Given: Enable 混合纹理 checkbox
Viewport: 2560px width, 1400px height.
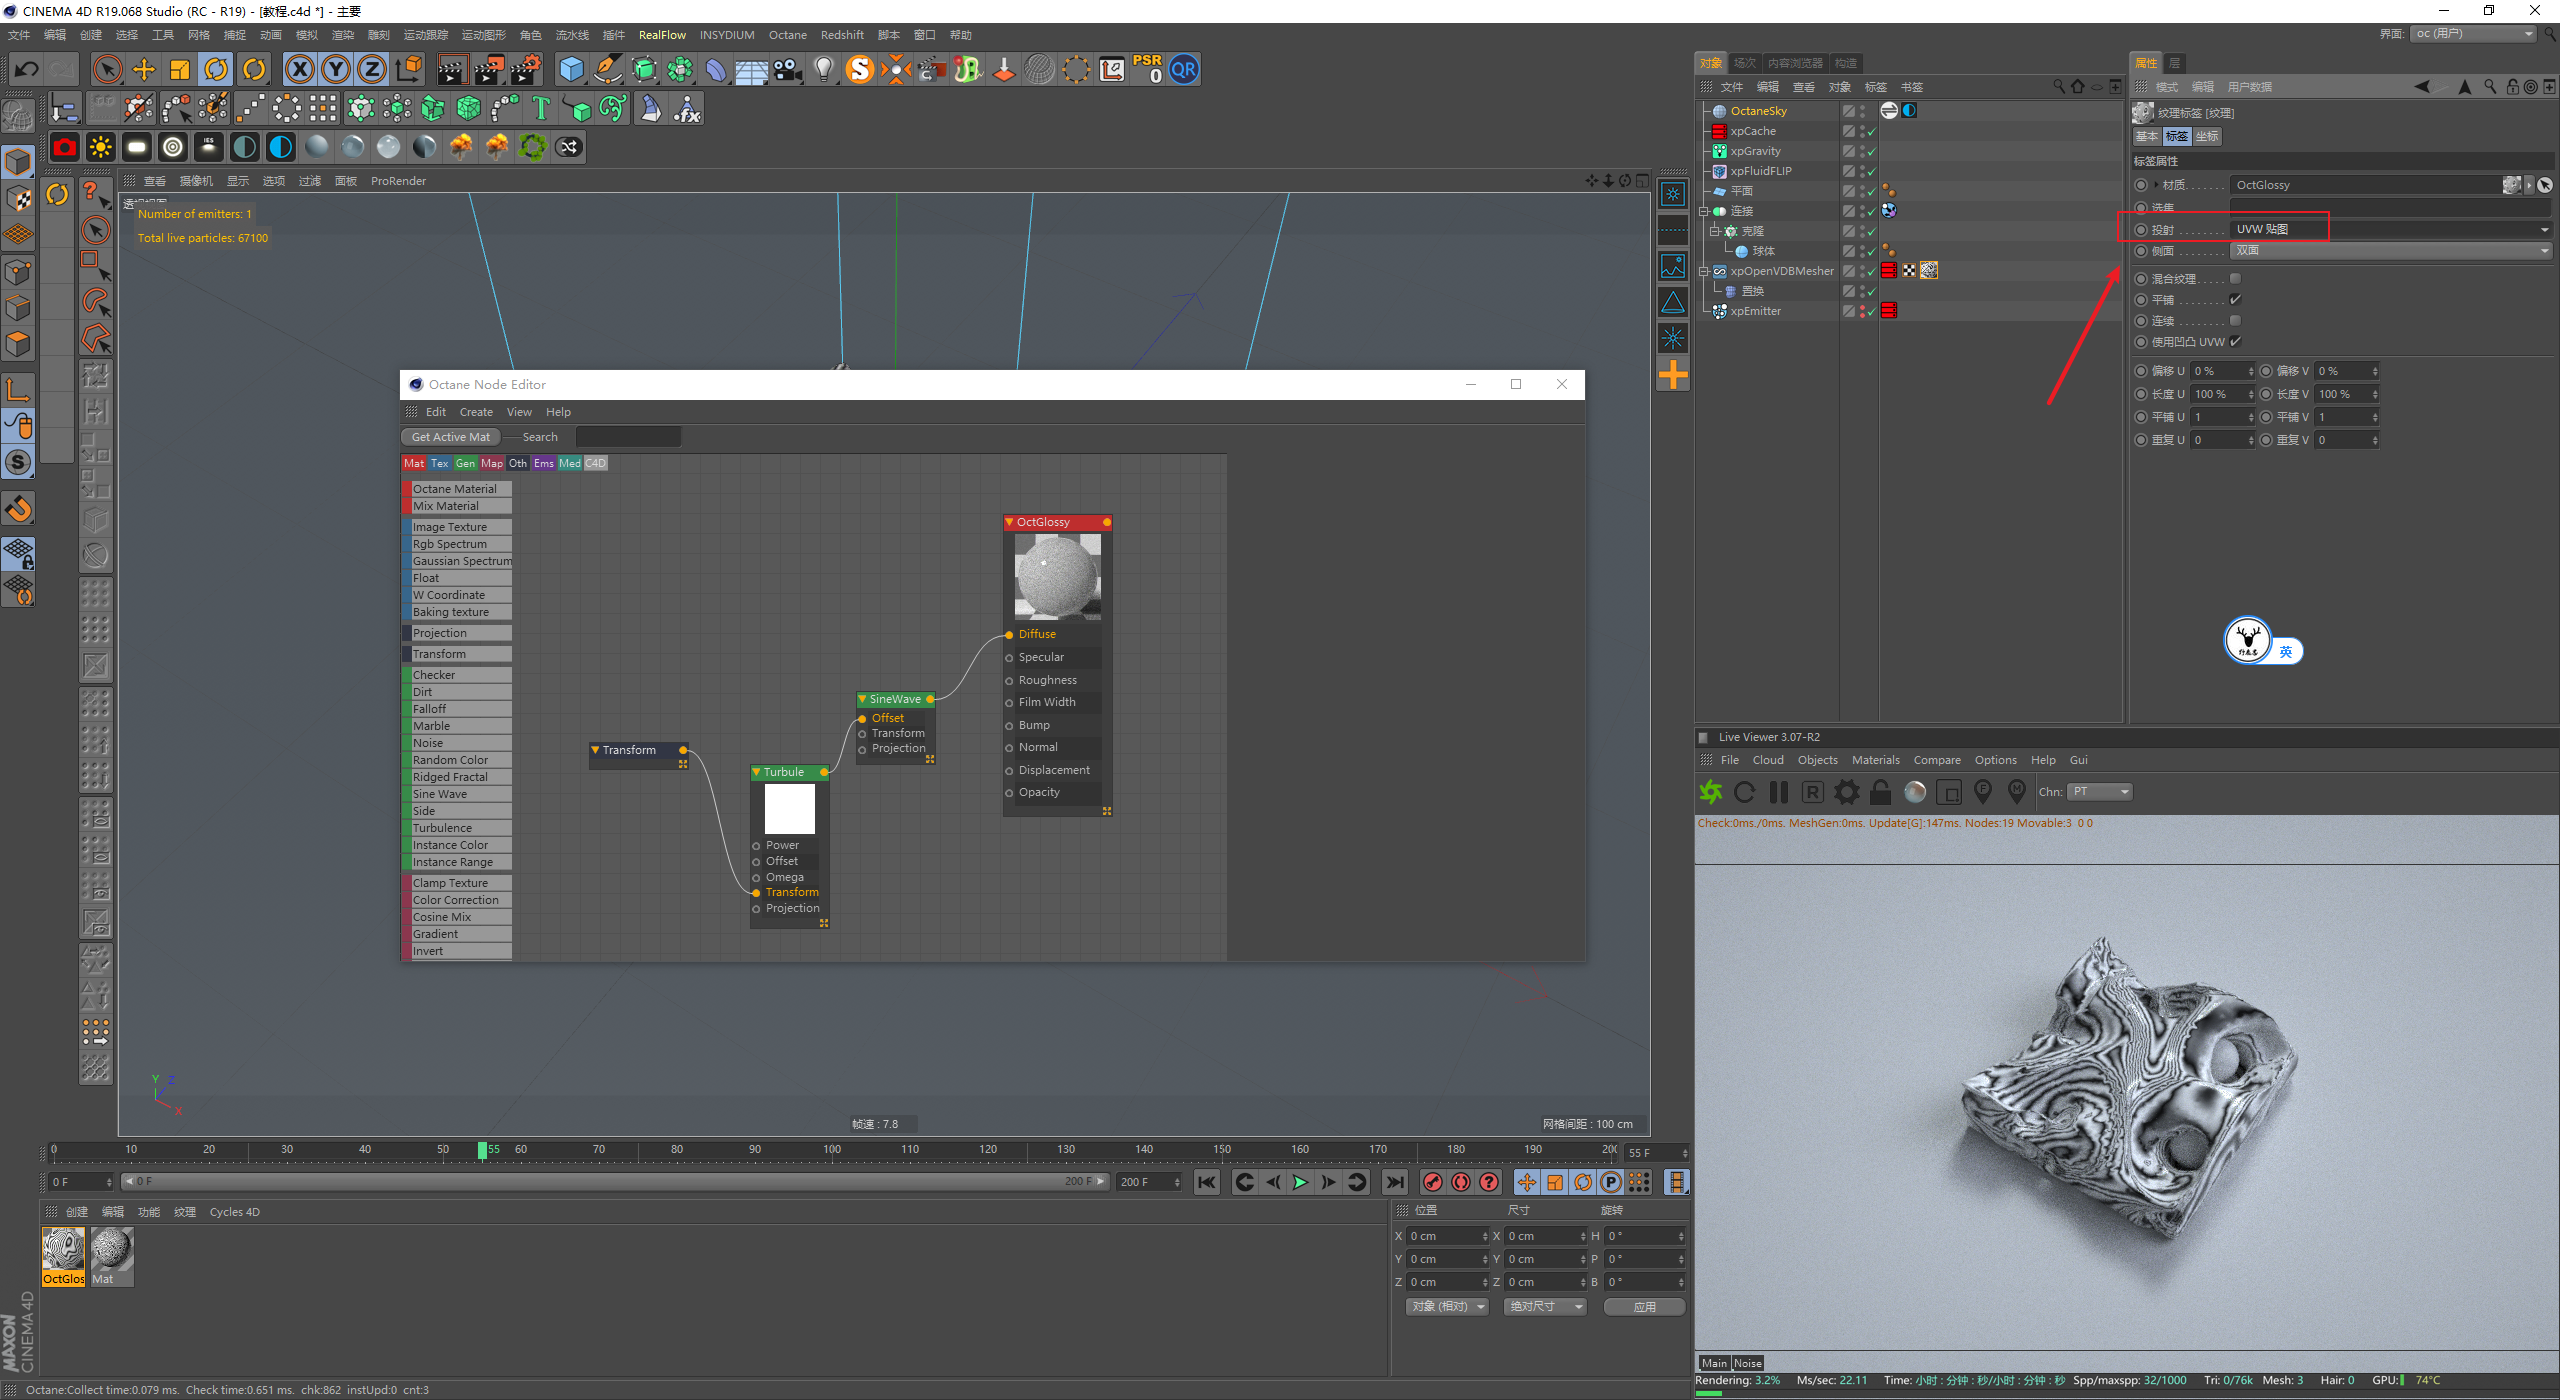Looking at the screenshot, I should point(2236,279).
